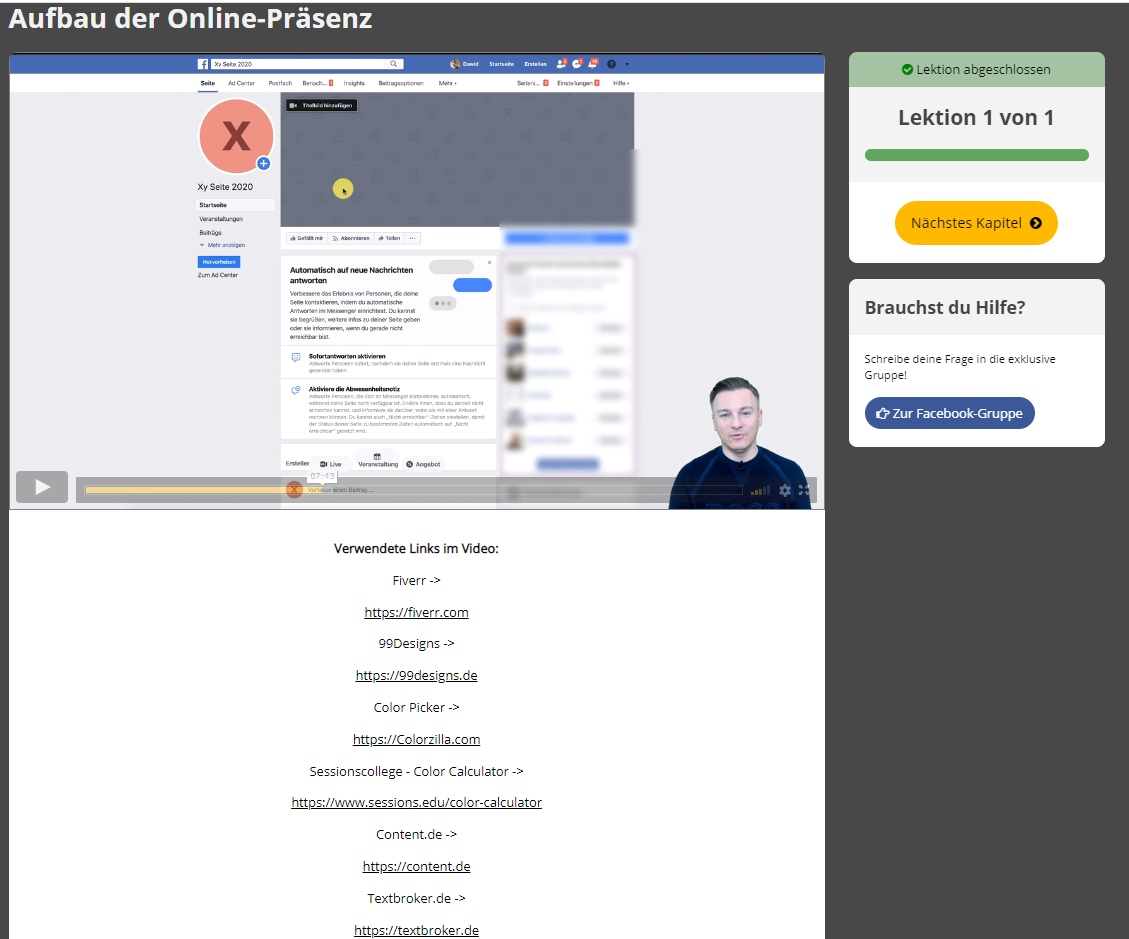Click 'Sessionscollege - Color Calculator ->' label
The width and height of the screenshot is (1129, 939).
tap(416, 771)
